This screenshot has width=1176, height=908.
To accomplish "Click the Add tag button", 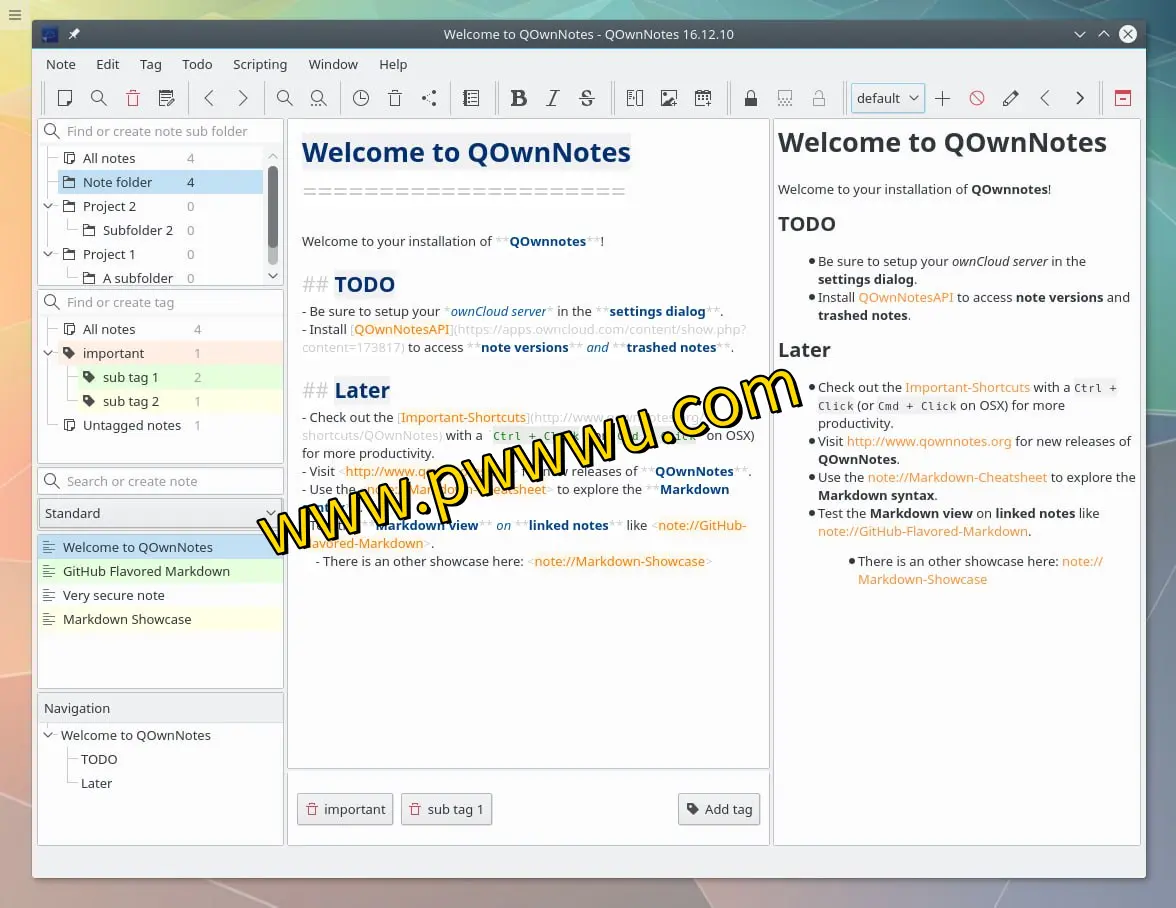I will (718, 809).
